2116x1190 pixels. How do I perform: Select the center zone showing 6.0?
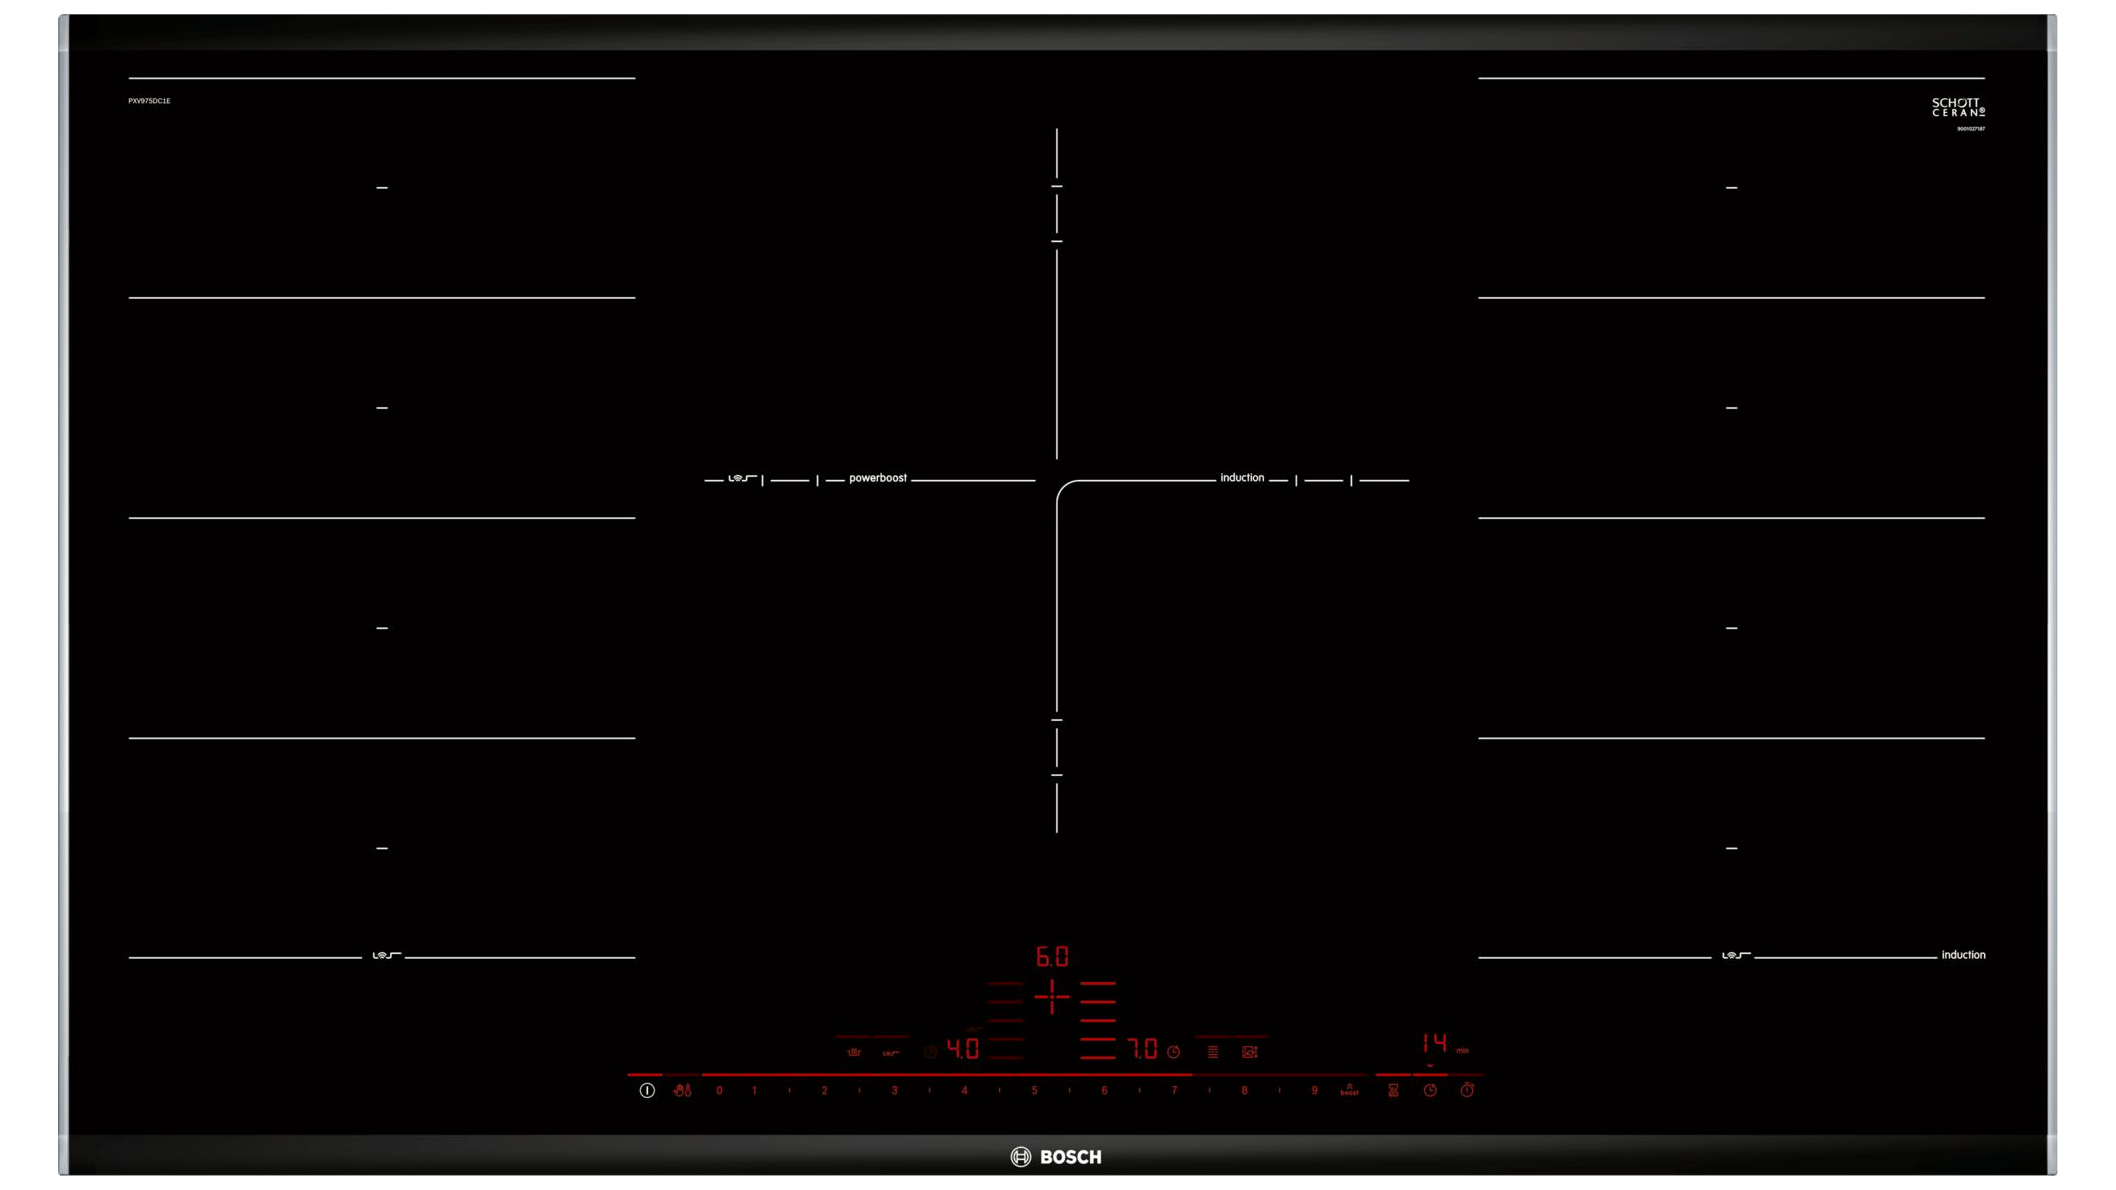pyautogui.click(x=1052, y=957)
